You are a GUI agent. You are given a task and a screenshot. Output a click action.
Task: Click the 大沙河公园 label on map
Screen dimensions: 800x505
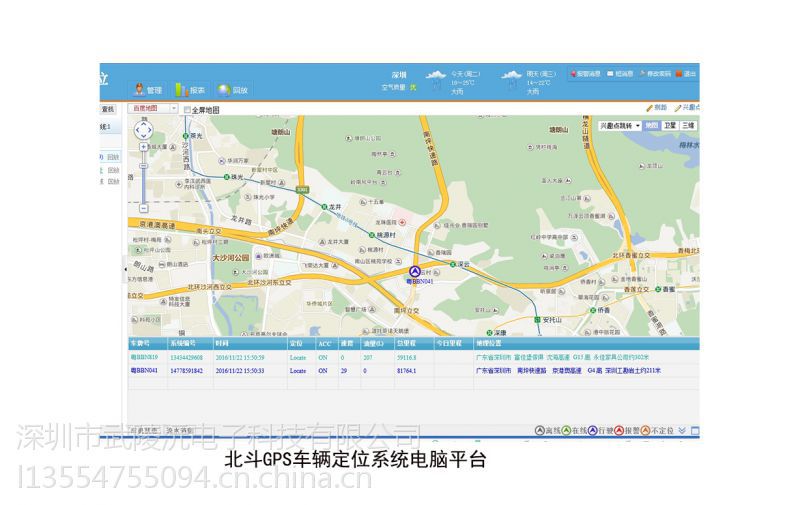[x=231, y=258]
